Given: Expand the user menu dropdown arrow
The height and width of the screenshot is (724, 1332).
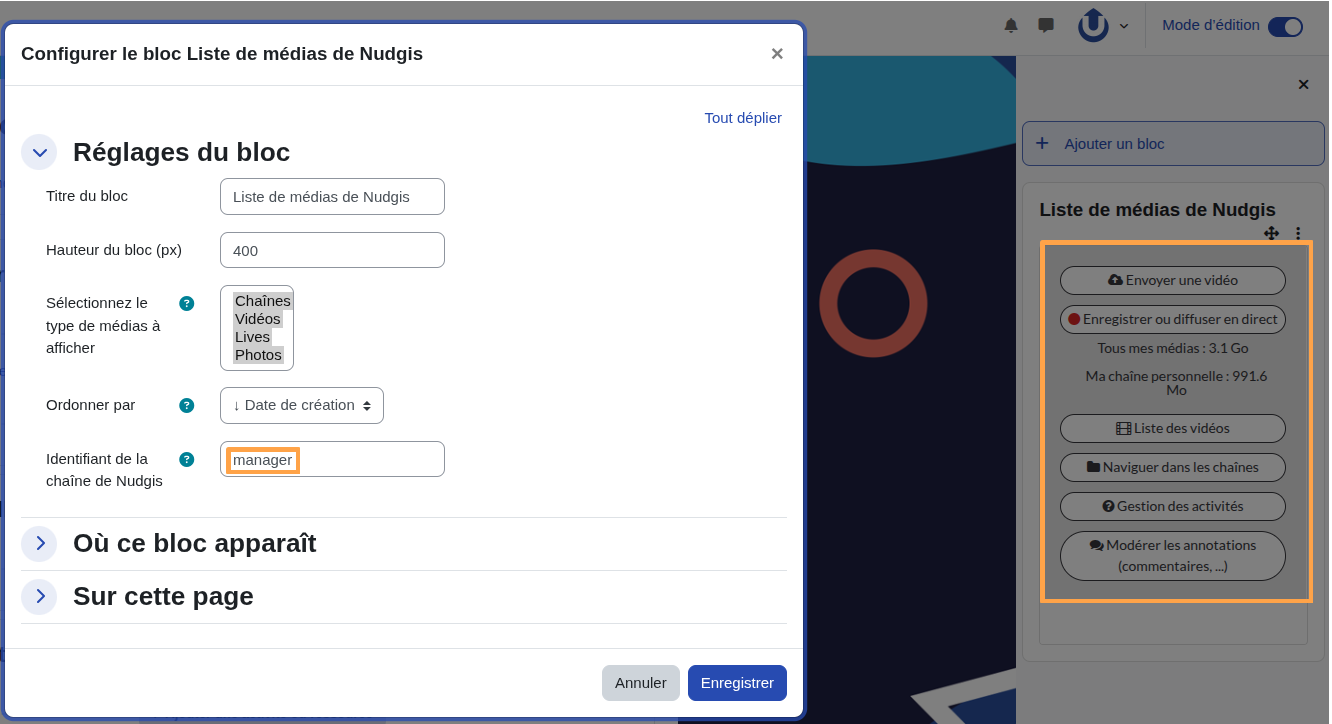Looking at the screenshot, I should [x=1124, y=26].
